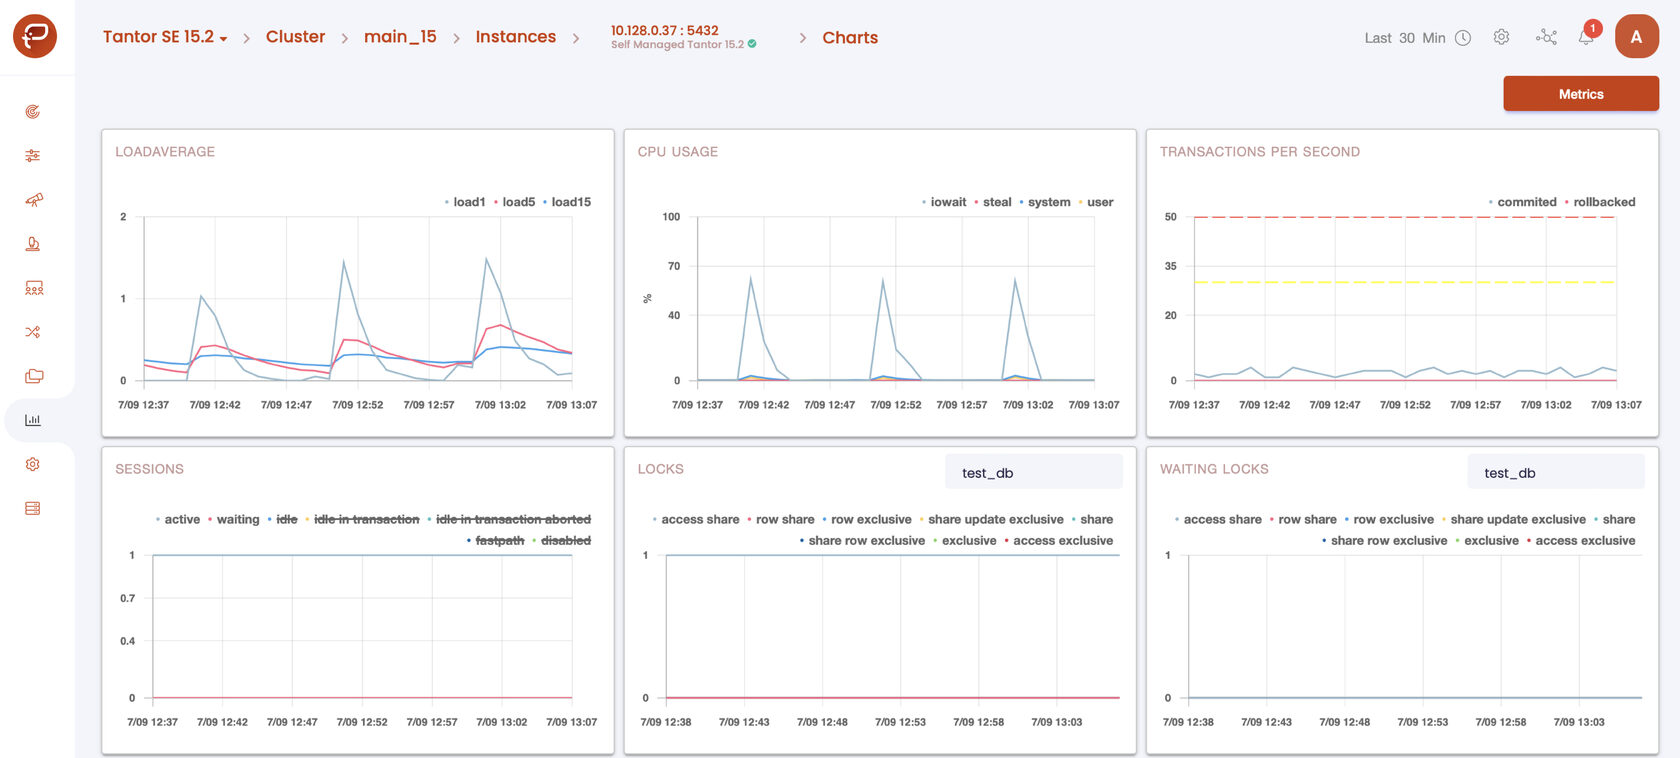The height and width of the screenshot is (758, 1680).
Task: Toggle system series in CPU Usage legend
Action: tap(1045, 202)
